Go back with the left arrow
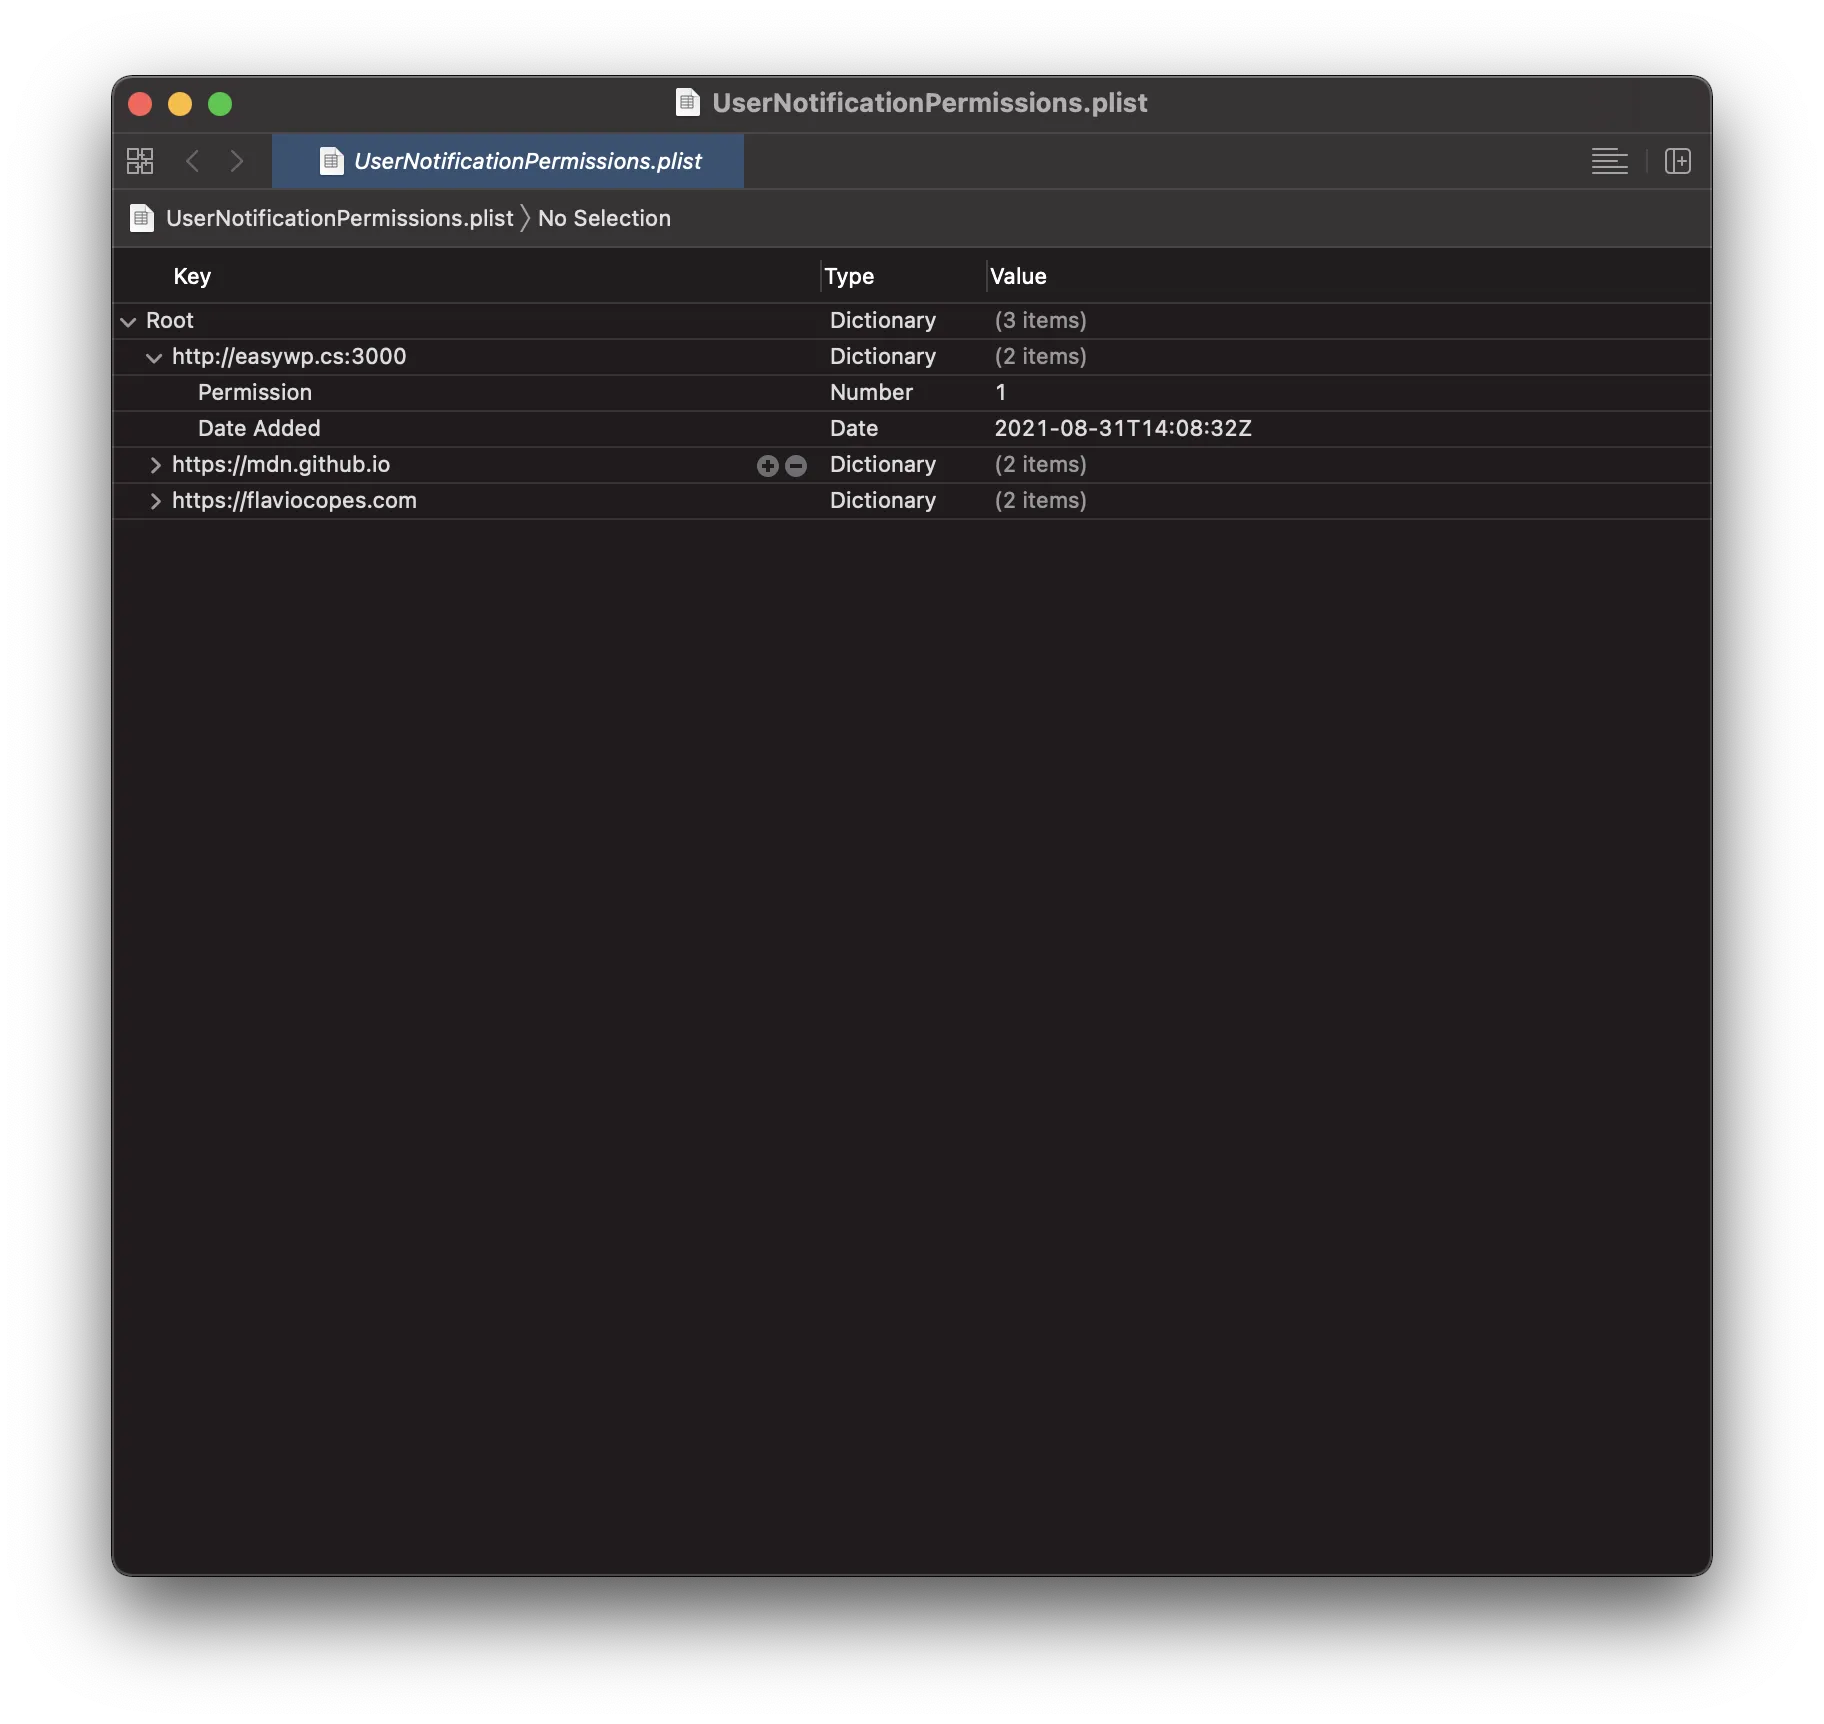Screen dimensions: 1824x1724 pos(193,161)
